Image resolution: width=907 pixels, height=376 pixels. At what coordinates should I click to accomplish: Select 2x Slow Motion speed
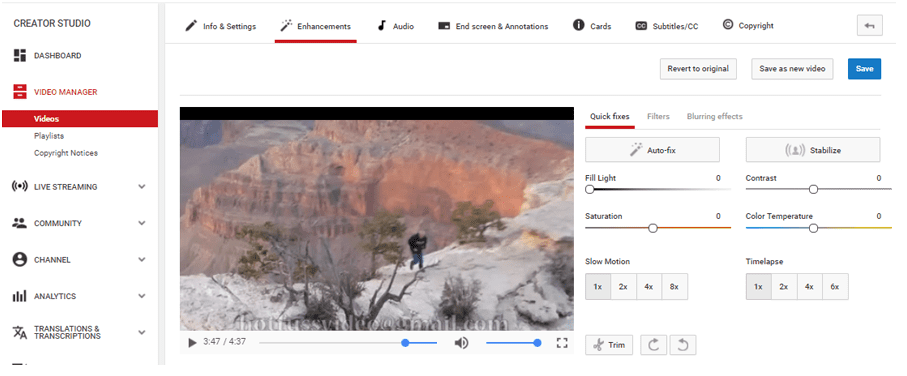pos(623,286)
